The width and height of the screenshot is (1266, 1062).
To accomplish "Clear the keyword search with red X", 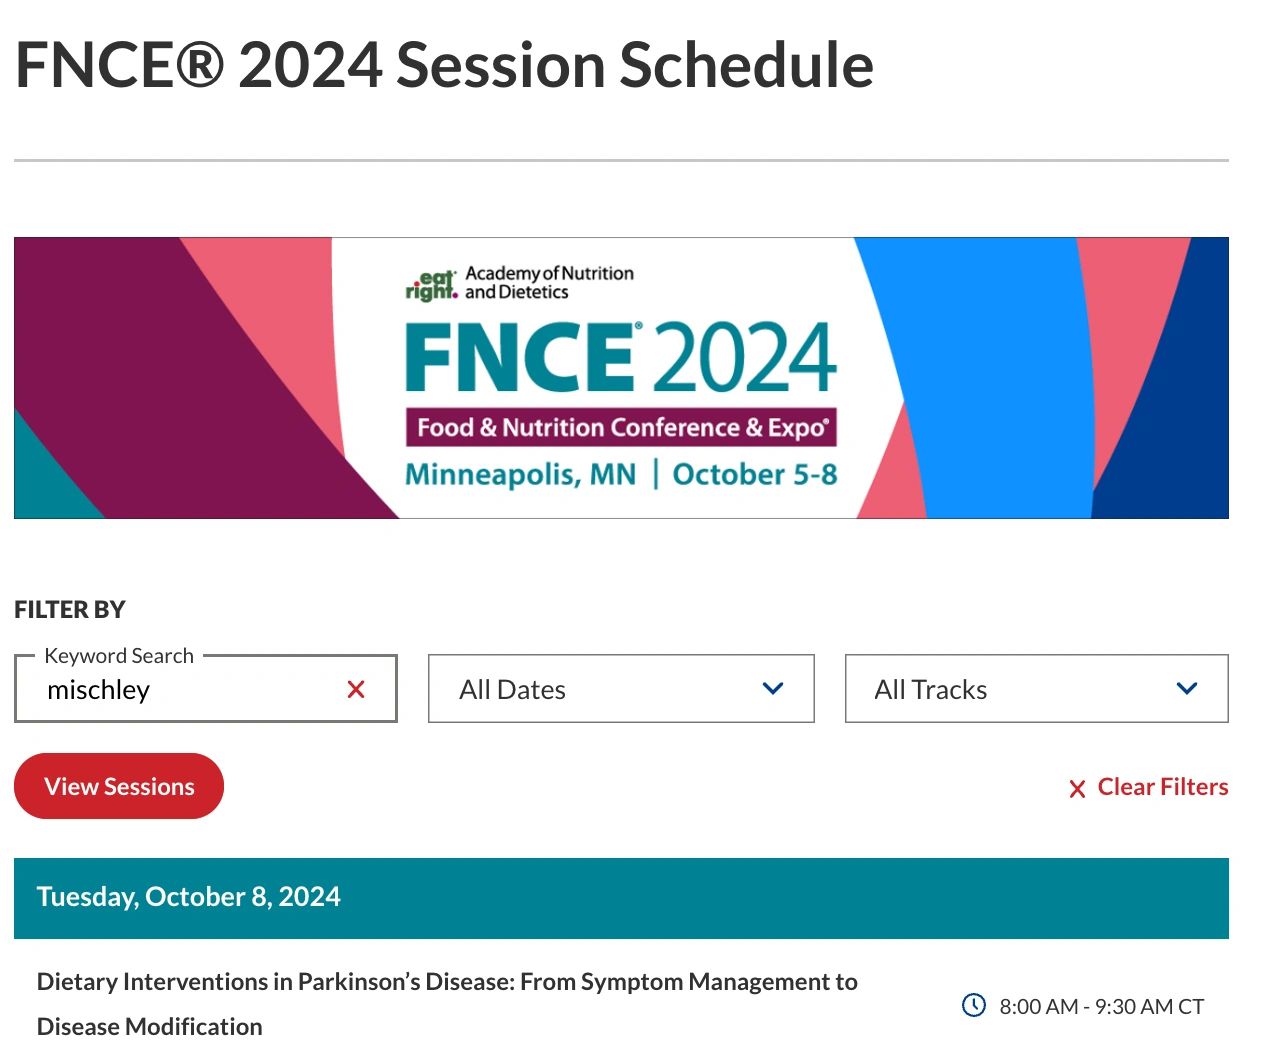I will [x=356, y=689].
